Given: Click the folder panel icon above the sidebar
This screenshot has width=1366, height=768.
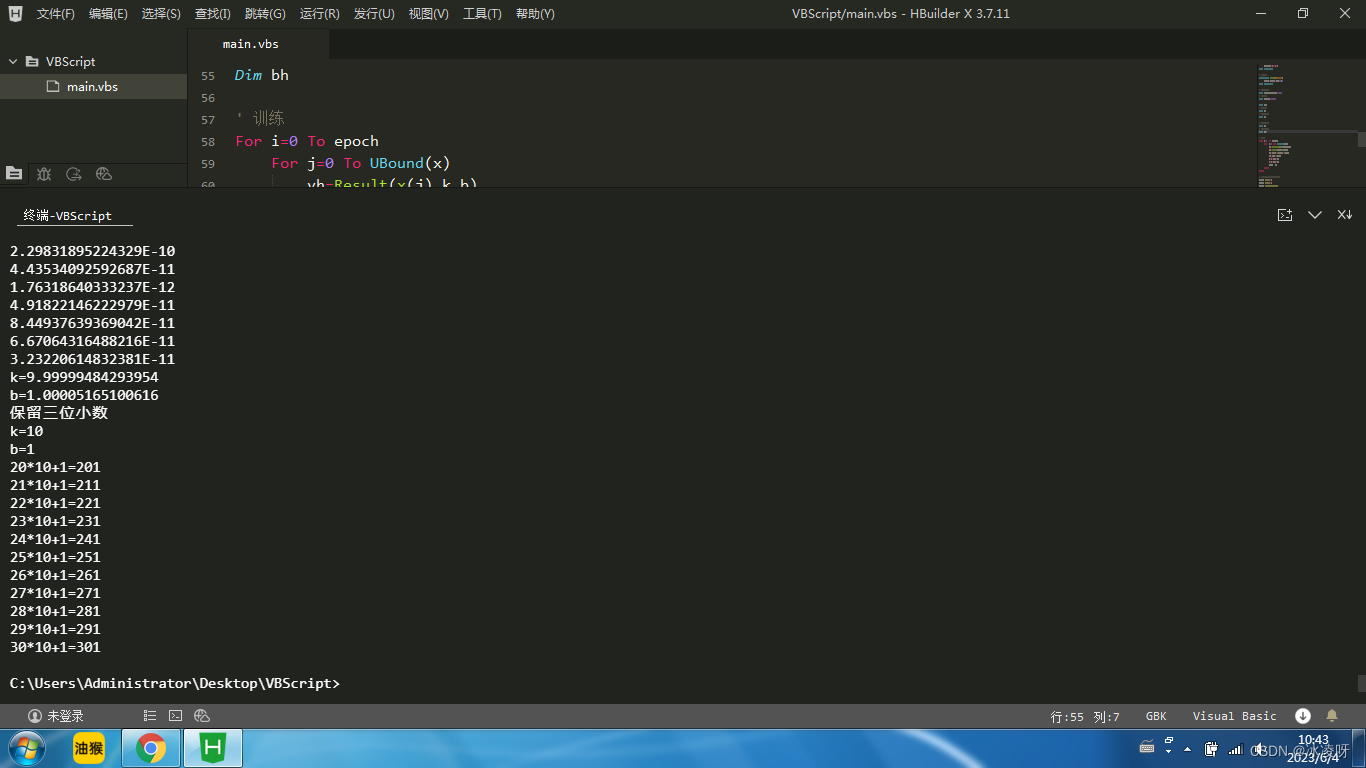Looking at the screenshot, I should point(14,174).
